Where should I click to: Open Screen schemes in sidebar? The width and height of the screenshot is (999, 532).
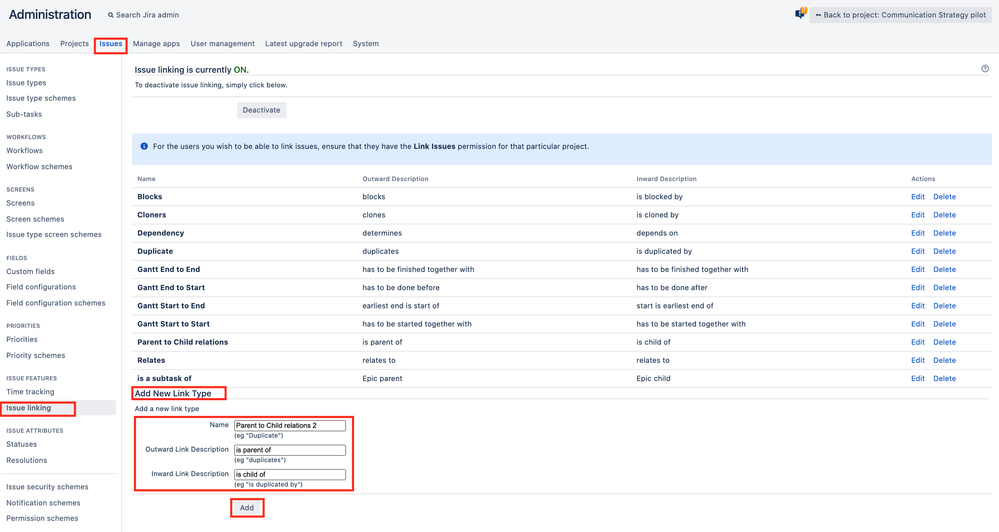coord(35,219)
